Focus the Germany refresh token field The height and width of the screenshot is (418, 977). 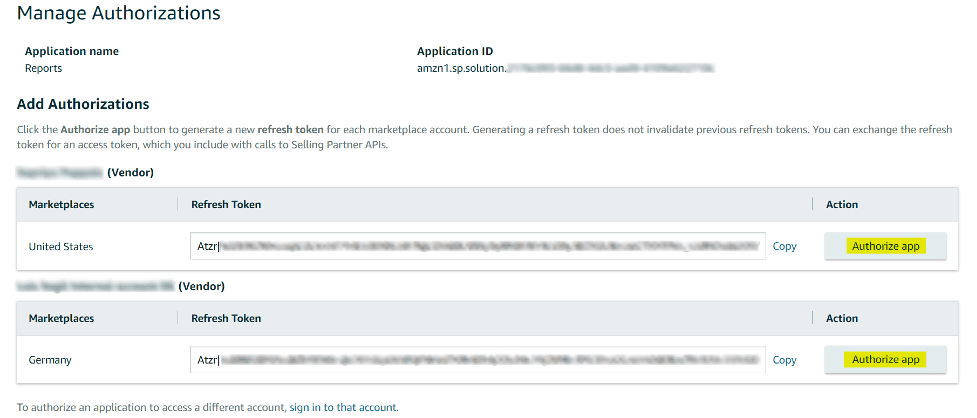pos(478,359)
